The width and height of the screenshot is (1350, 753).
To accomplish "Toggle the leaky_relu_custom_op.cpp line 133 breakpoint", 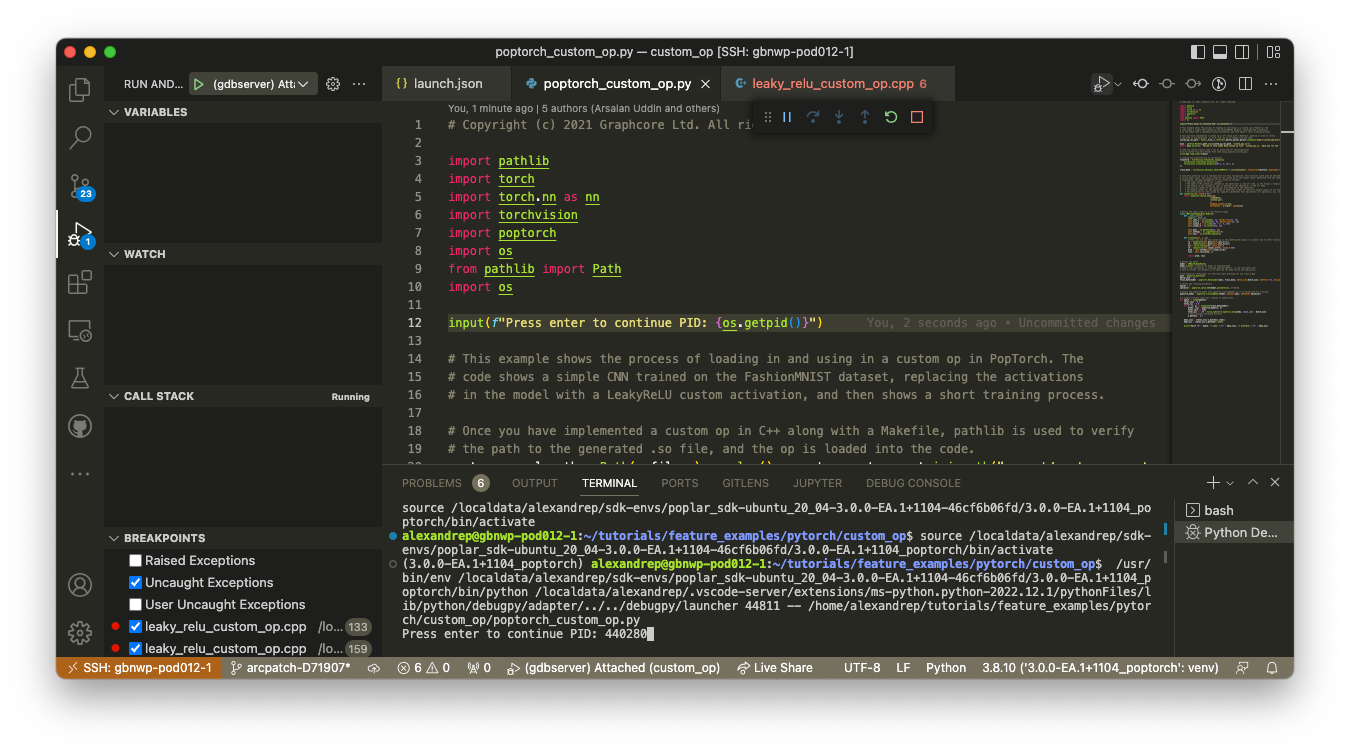I will click(x=135, y=626).
